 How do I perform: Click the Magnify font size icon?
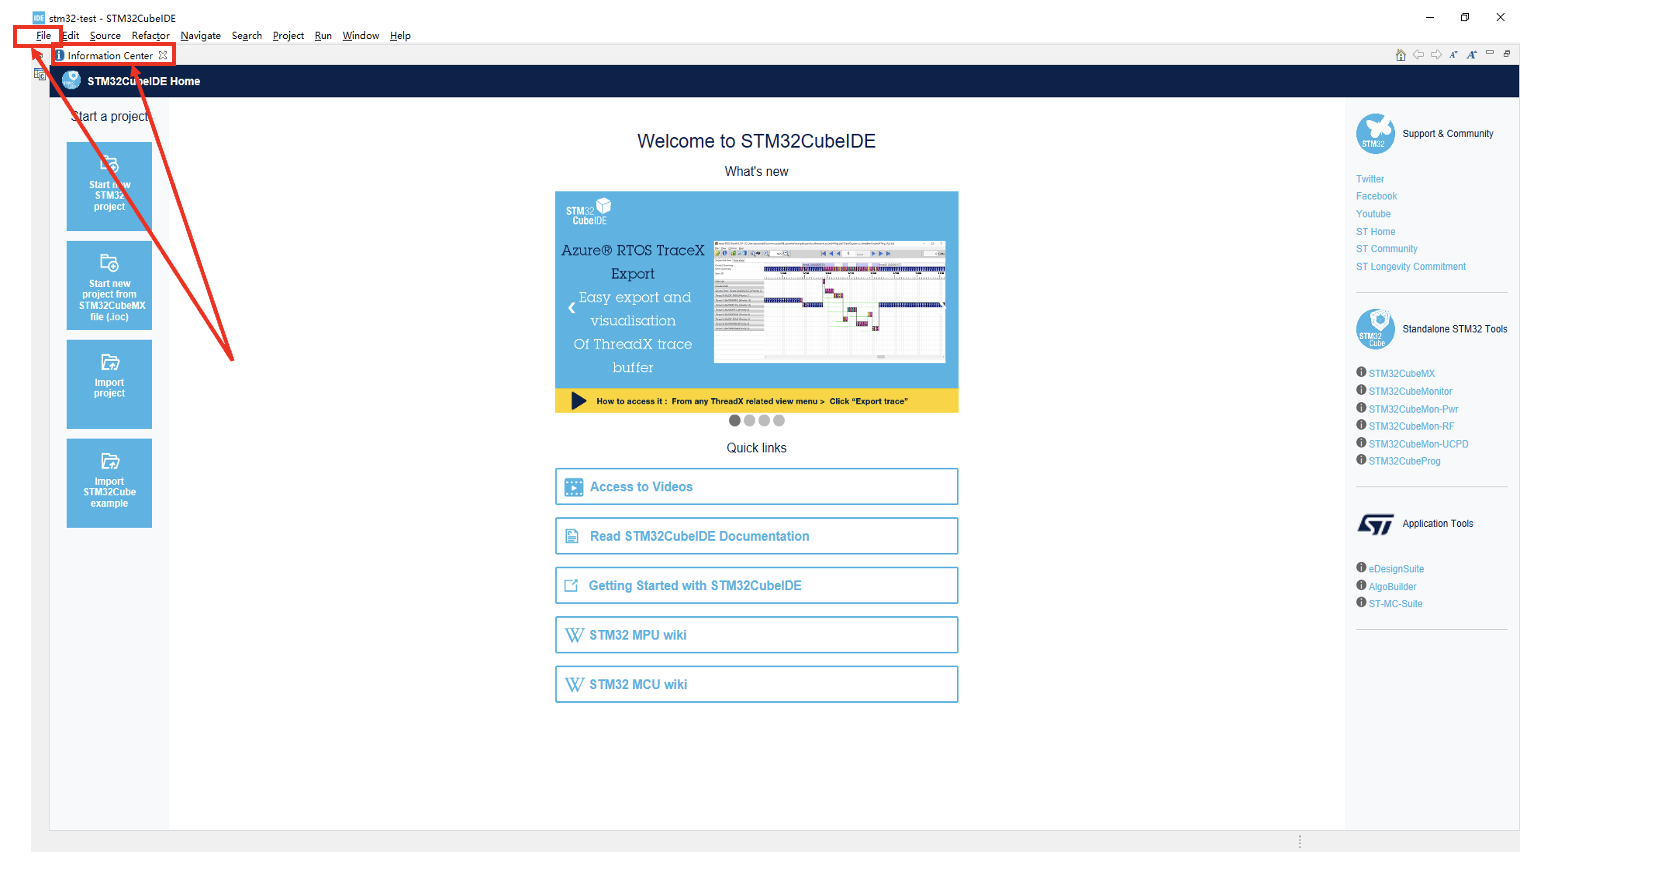click(1471, 55)
